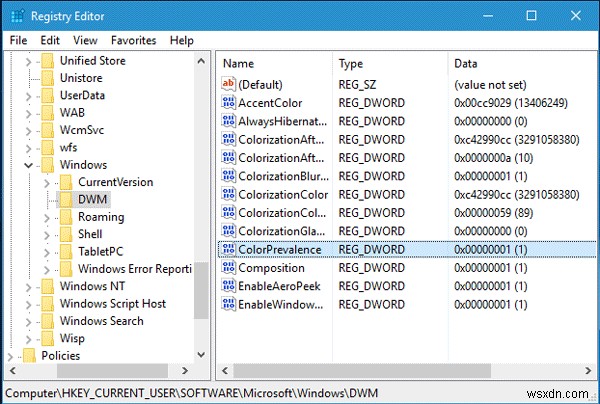Screen dimensions: 600x404
Task: Click the Registry Editor app icon in title bar
Action: pos(18,16)
